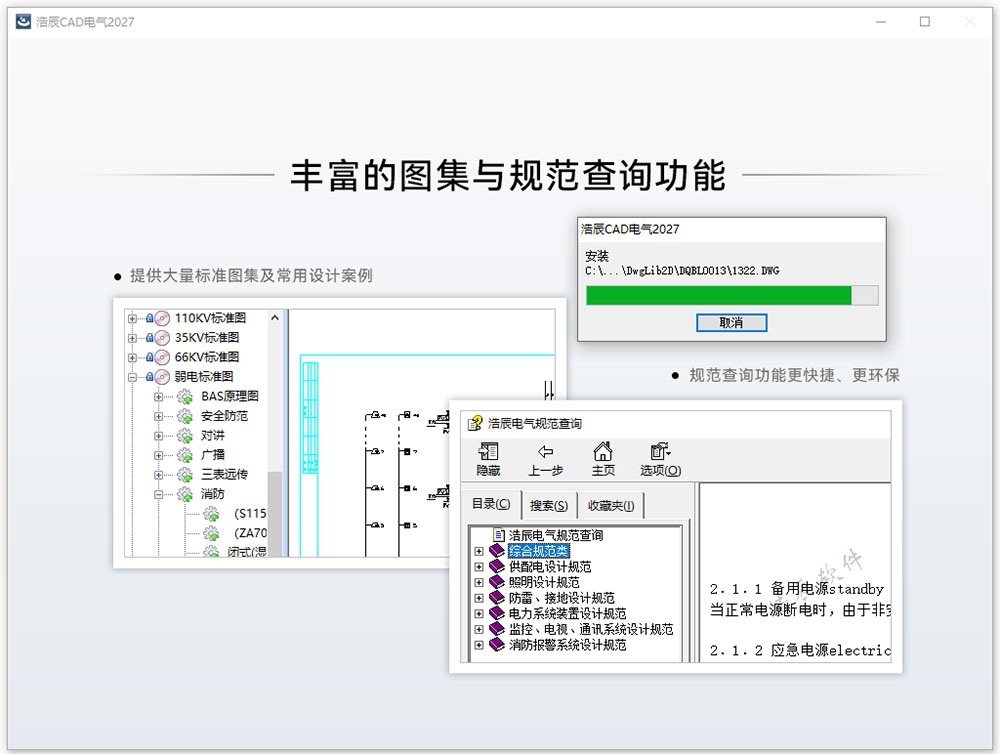Click the gear icon of 消防
The image size is (1000, 754).
(185, 494)
